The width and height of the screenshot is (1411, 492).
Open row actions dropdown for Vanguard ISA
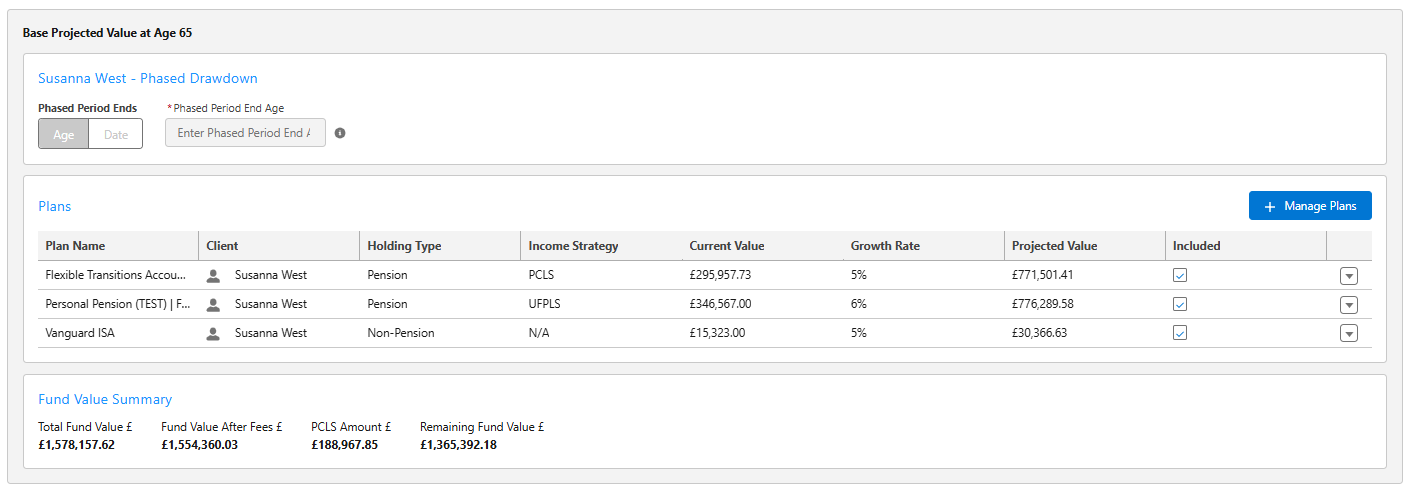[1348, 334]
